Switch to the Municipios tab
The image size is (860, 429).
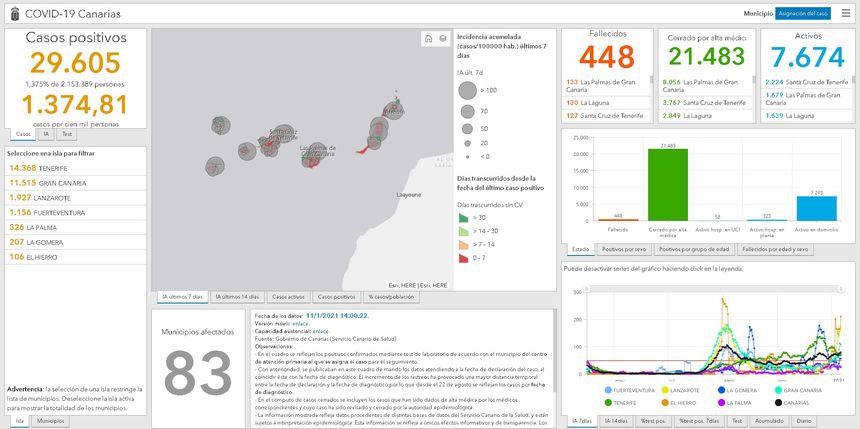click(50, 422)
